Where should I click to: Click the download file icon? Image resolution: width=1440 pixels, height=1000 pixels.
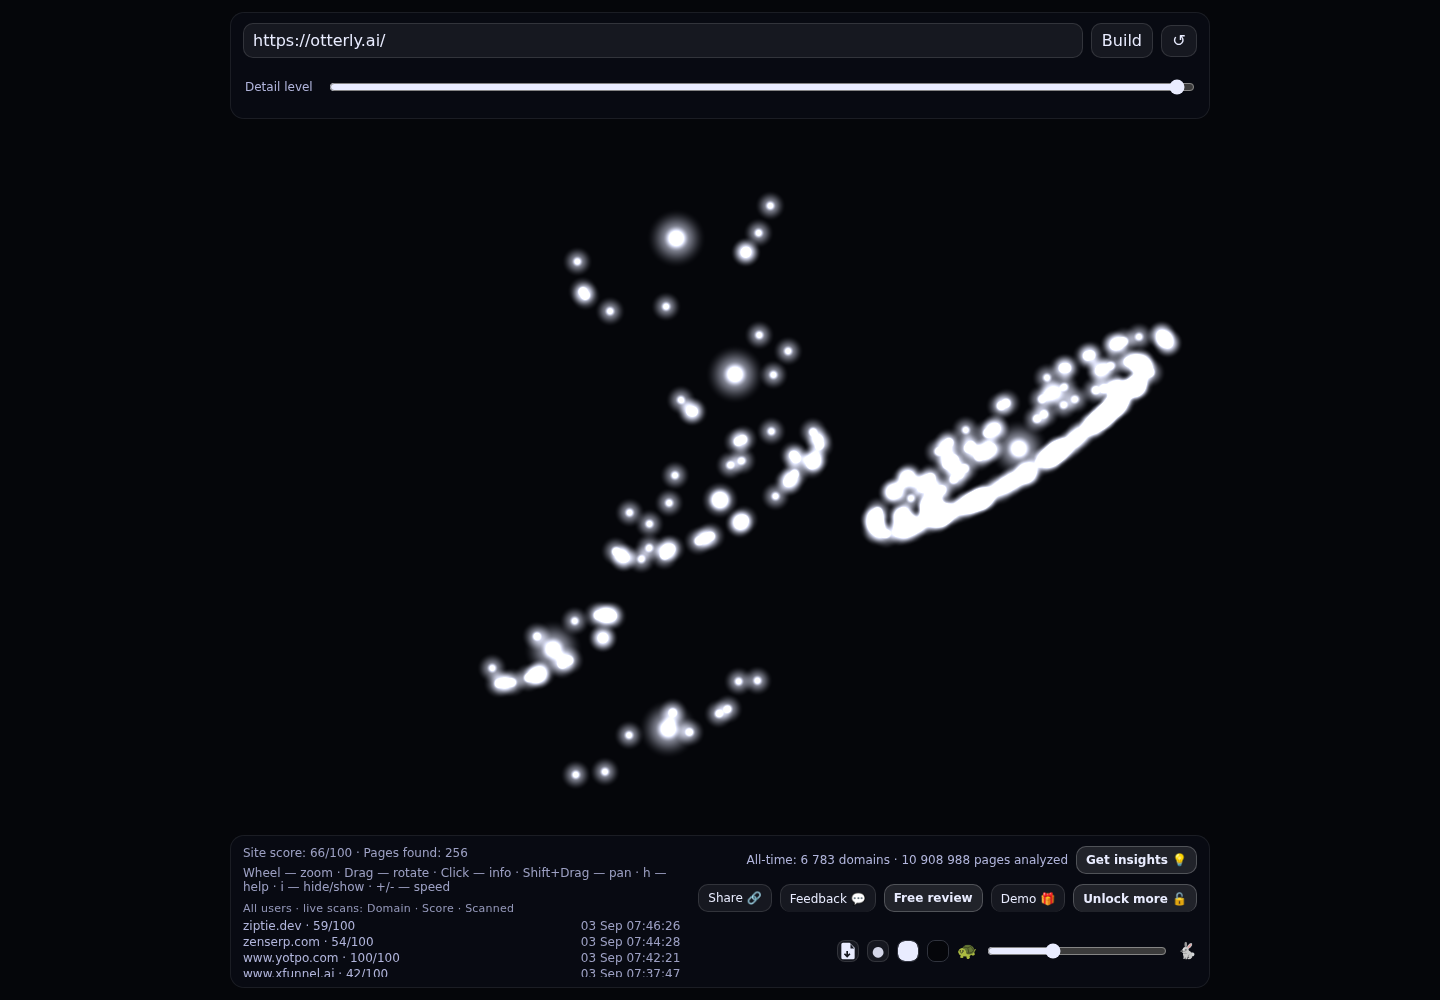pos(848,951)
